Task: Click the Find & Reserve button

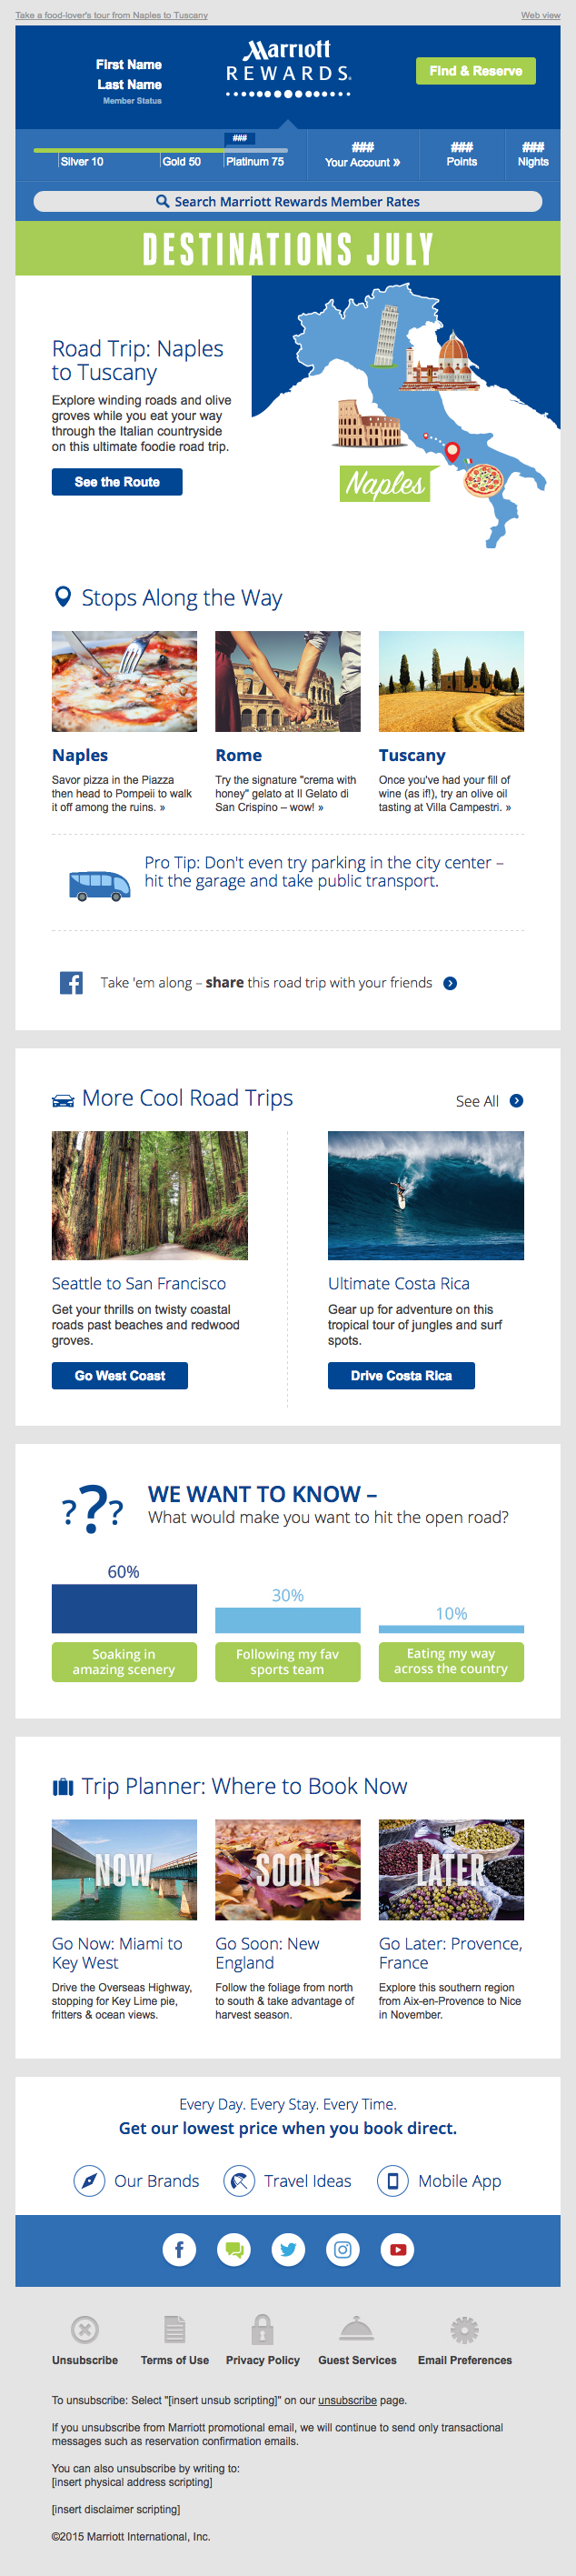Action: coord(475,71)
